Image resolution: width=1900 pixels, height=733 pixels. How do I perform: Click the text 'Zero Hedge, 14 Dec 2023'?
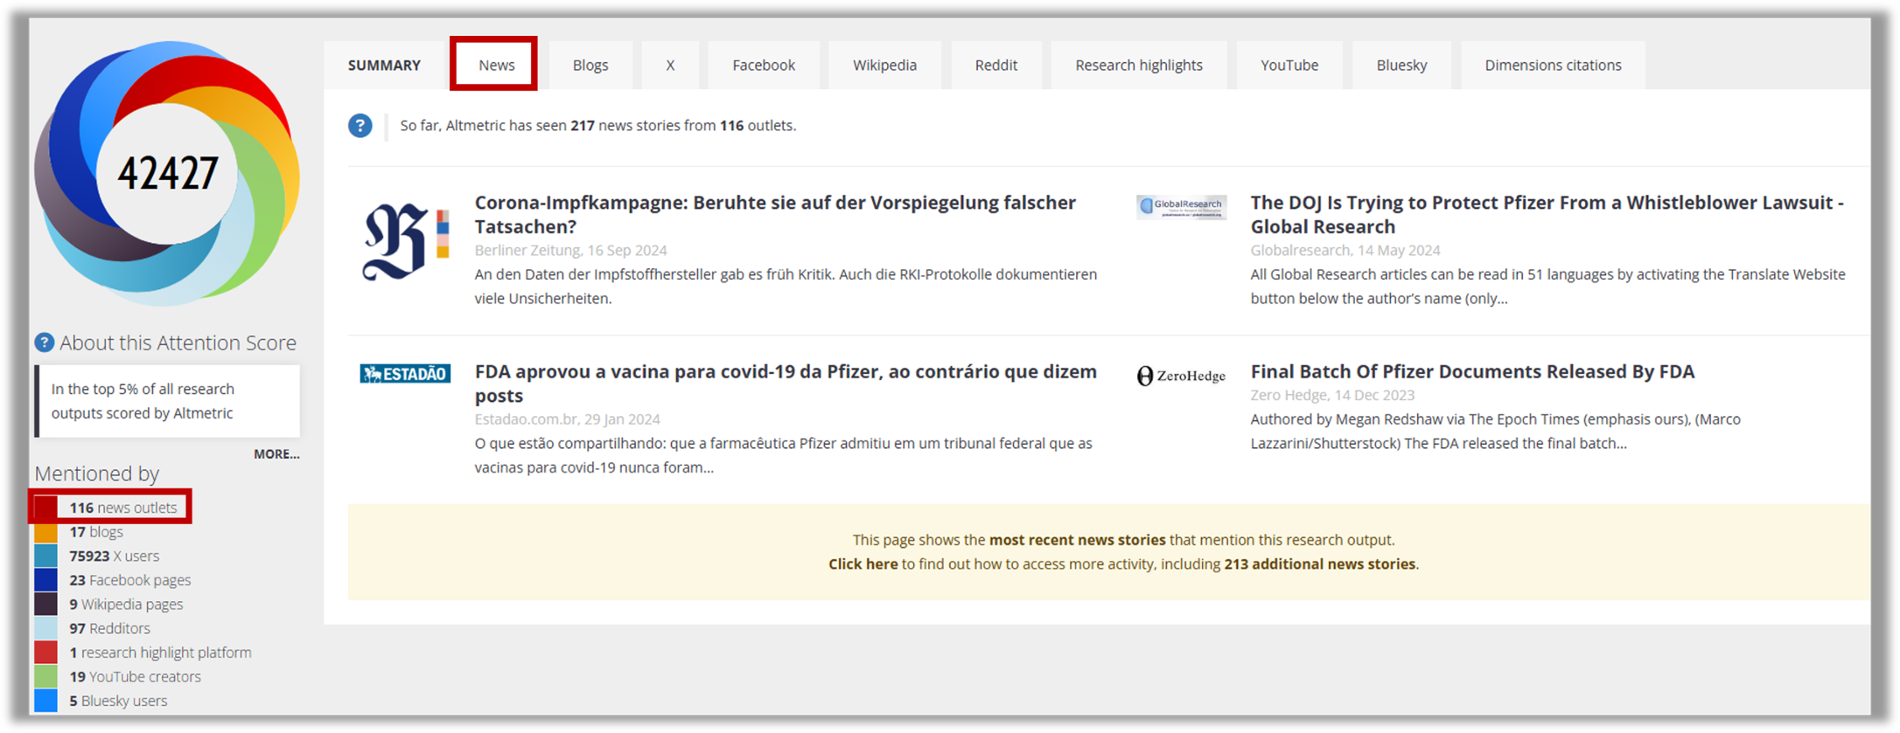tap(1332, 395)
